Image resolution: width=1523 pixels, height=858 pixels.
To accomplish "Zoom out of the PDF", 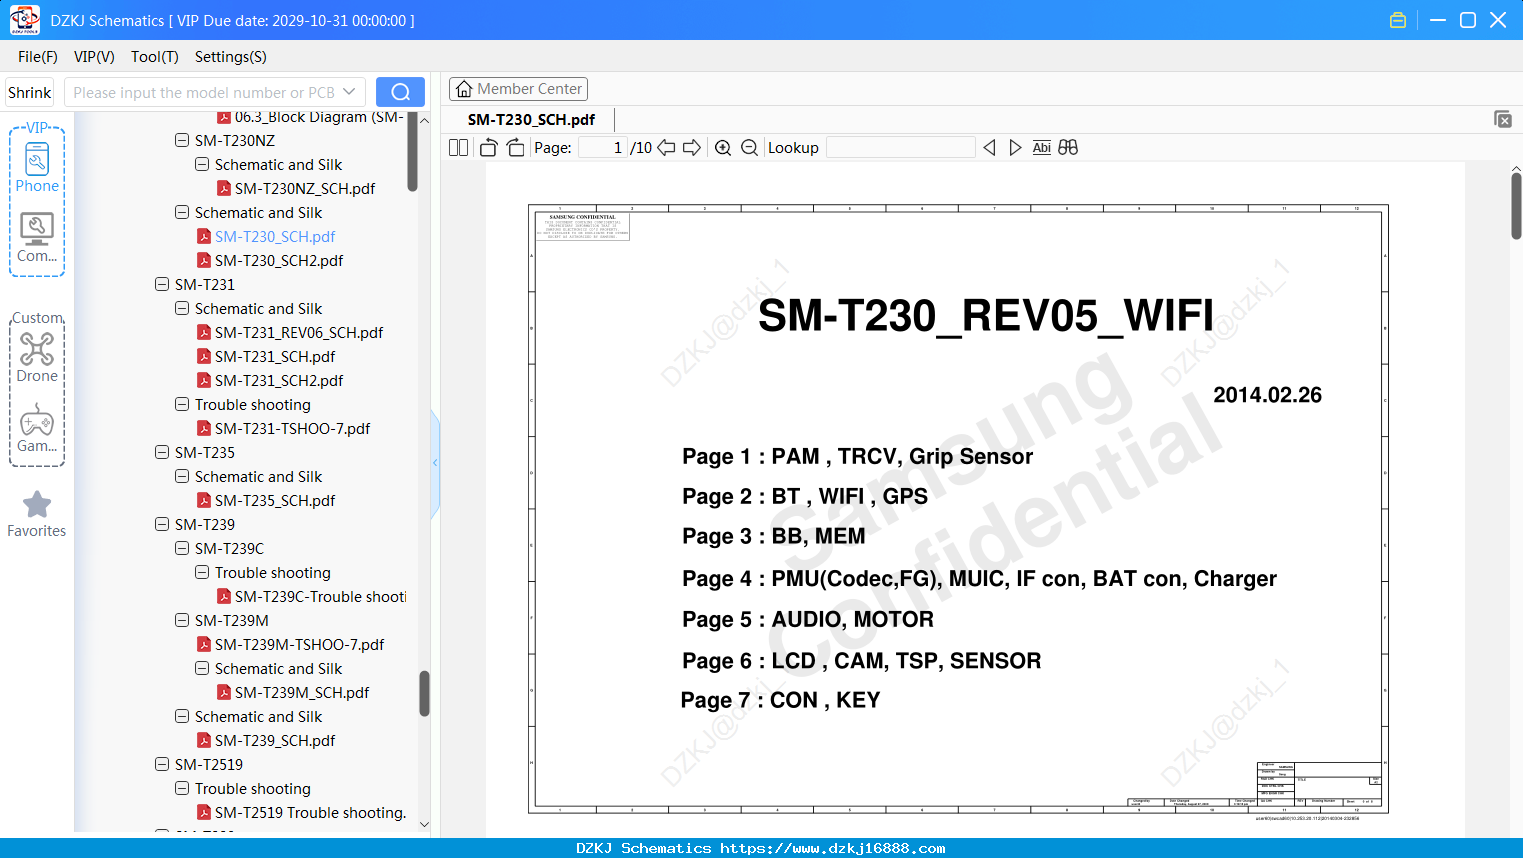I will point(749,147).
